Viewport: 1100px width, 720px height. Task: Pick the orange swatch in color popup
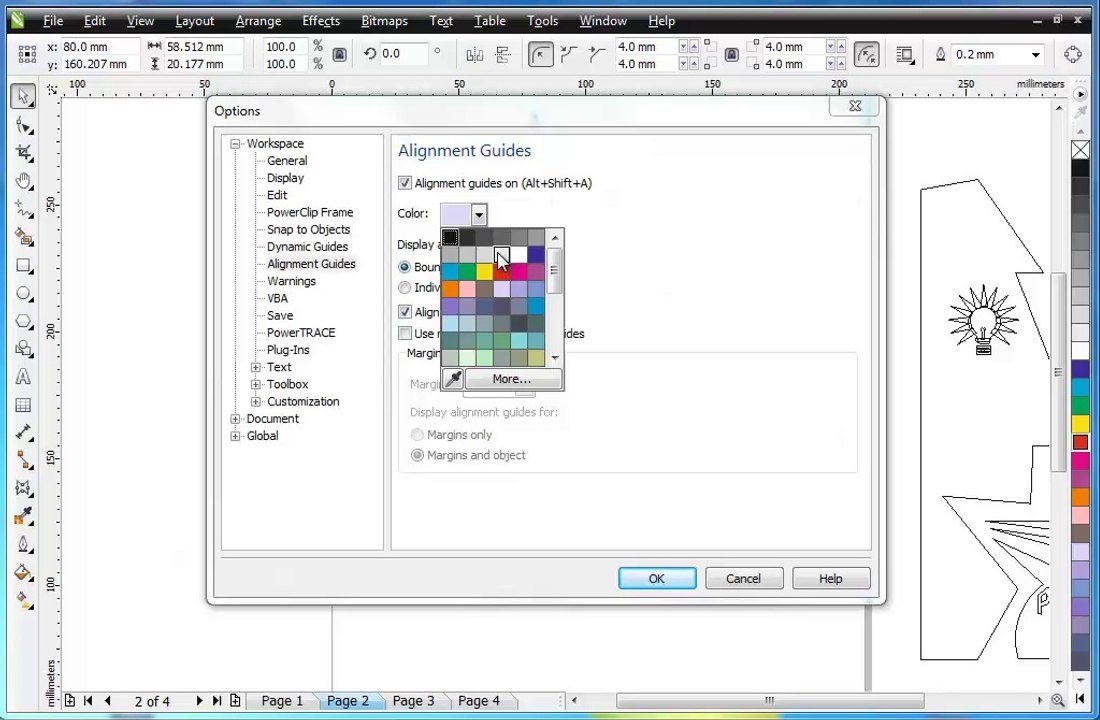pos(450,288)
